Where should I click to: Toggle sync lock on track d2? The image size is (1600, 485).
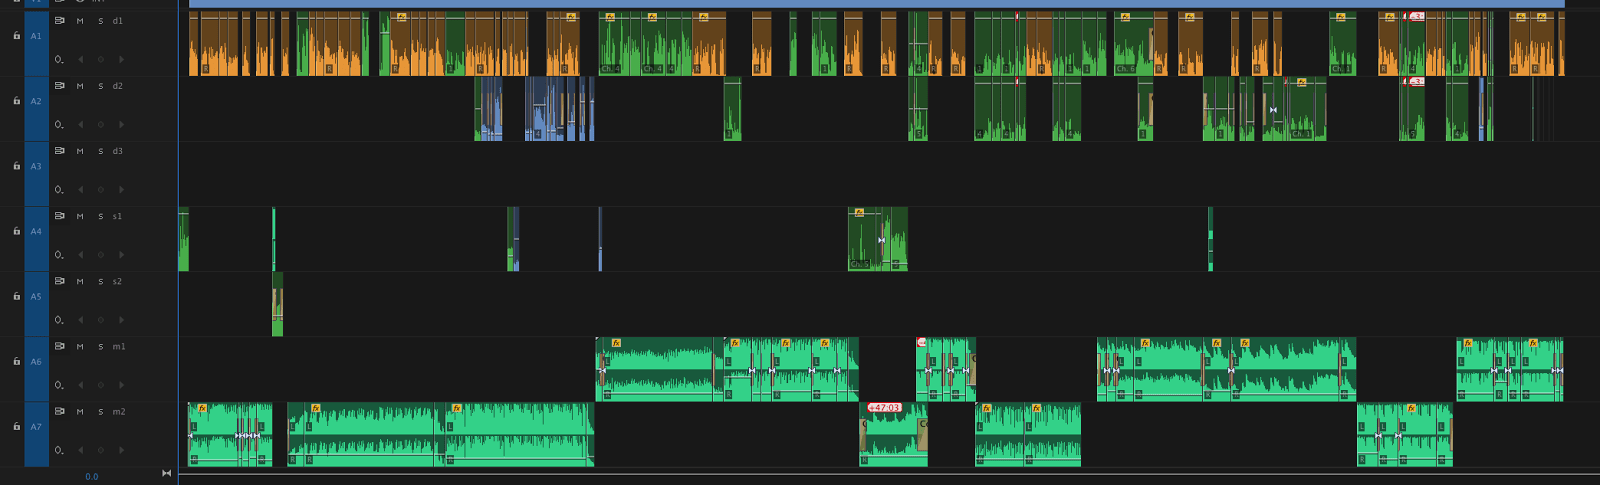pyautogui.click(x=60, y=86)
